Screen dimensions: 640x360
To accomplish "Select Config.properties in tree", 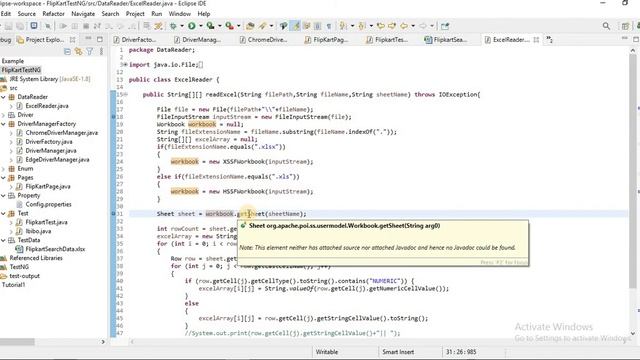I will (x=48, y=204).
